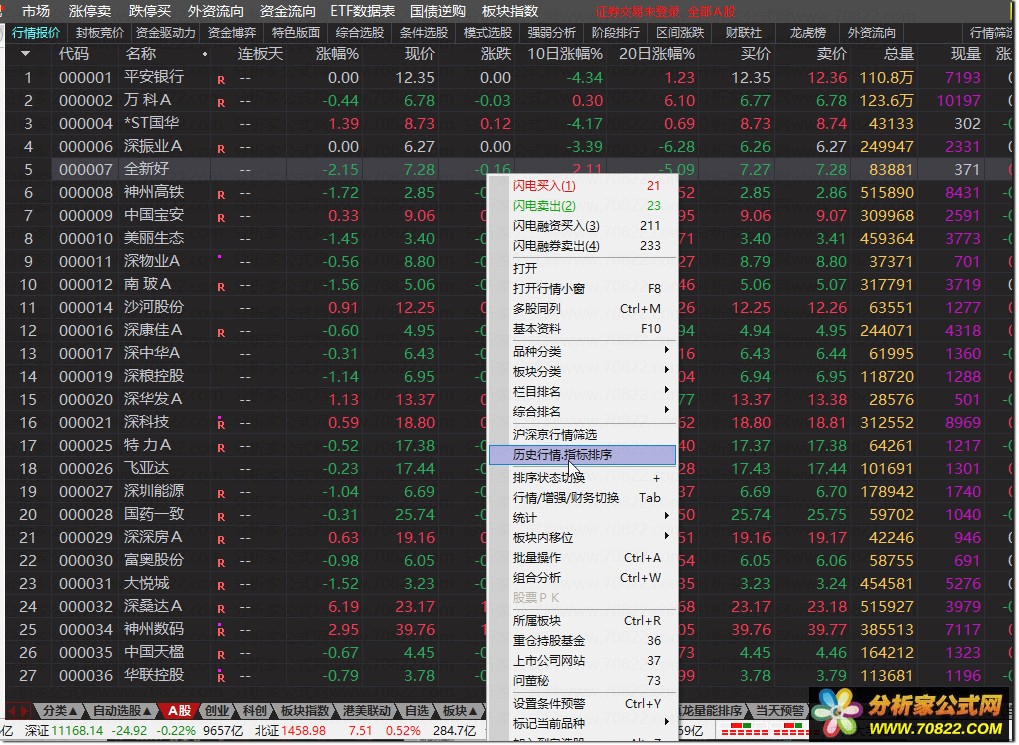This screenshot has height=745, width=1019.
Task: Open the 自动选股▲ bottom tab popup
Action: 122,711
